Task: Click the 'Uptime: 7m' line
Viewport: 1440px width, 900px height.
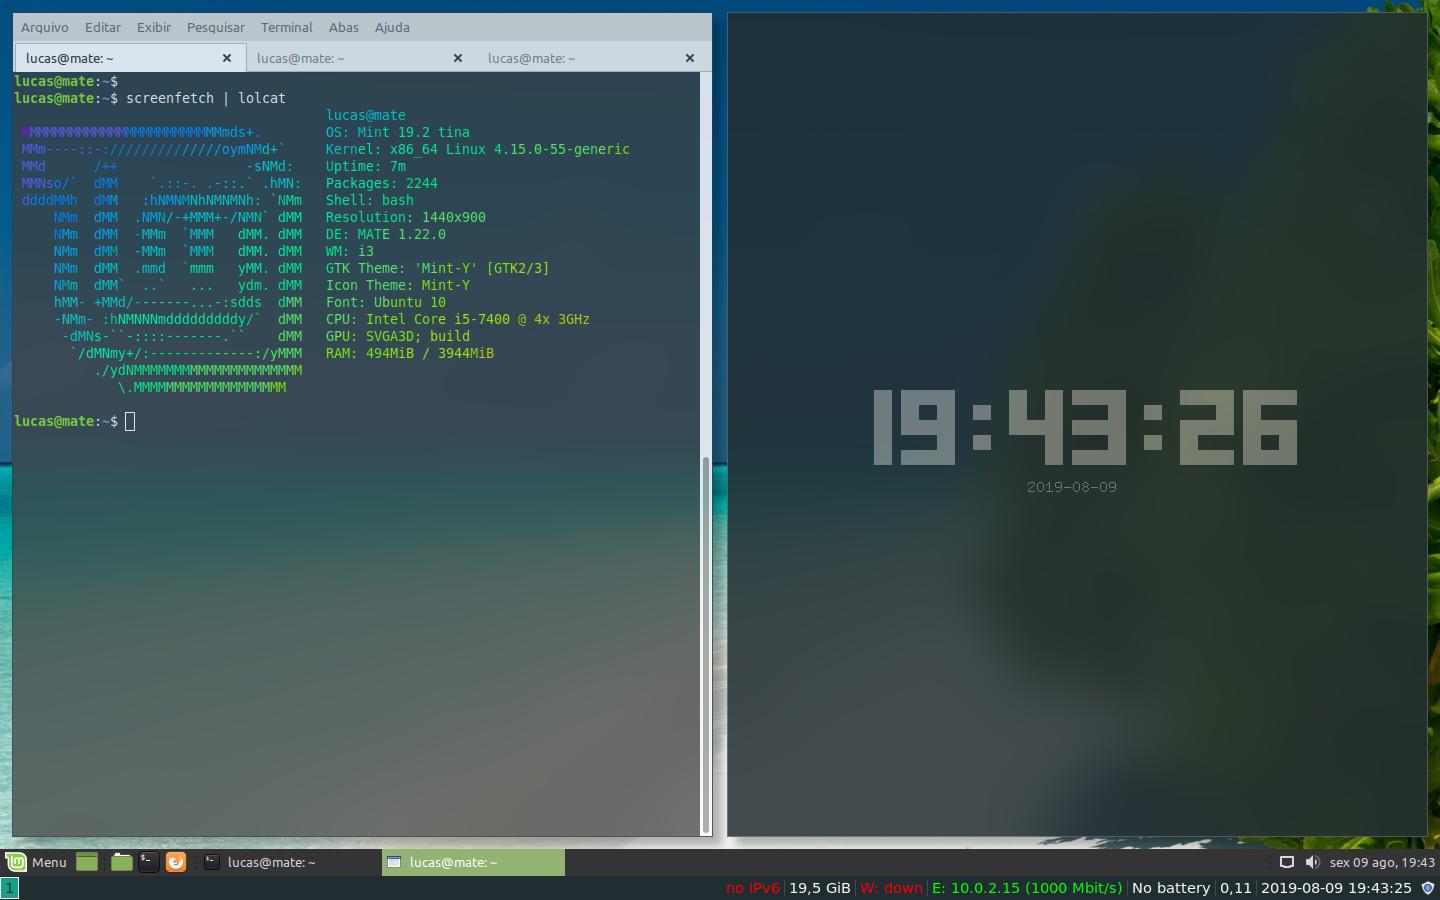Action: click(365, 166)
